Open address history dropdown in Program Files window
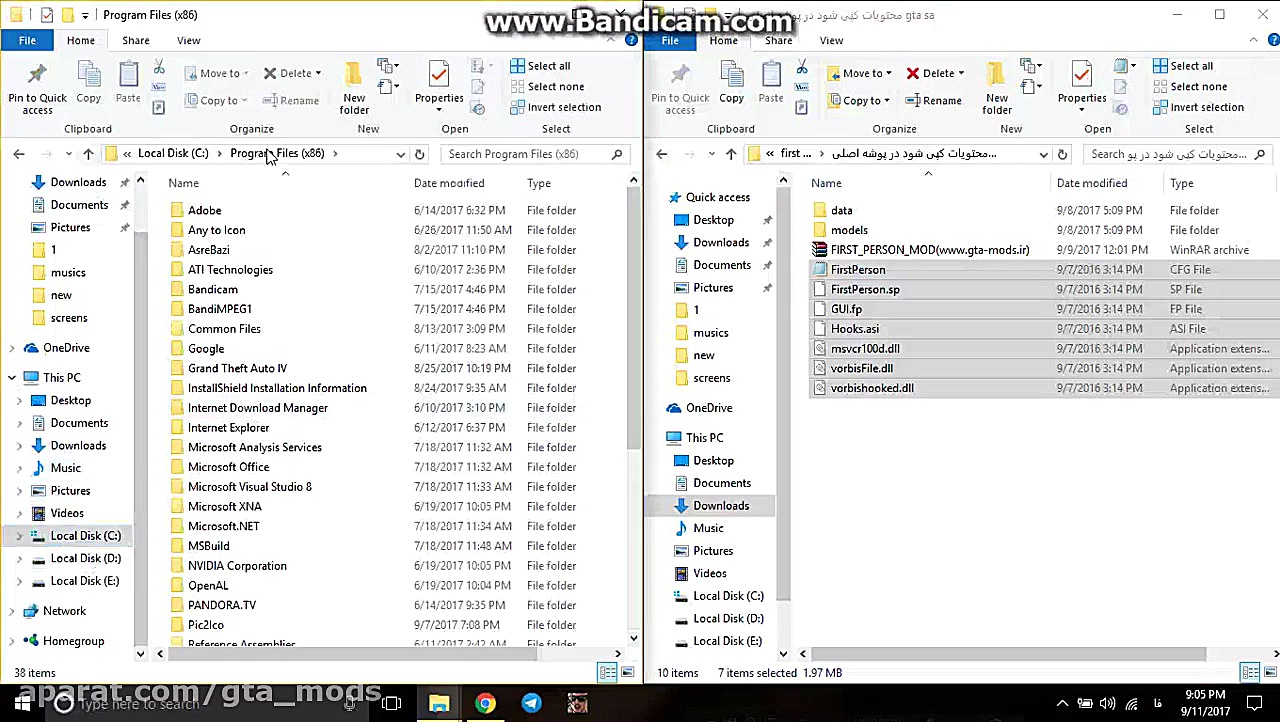 pos(400,154)
